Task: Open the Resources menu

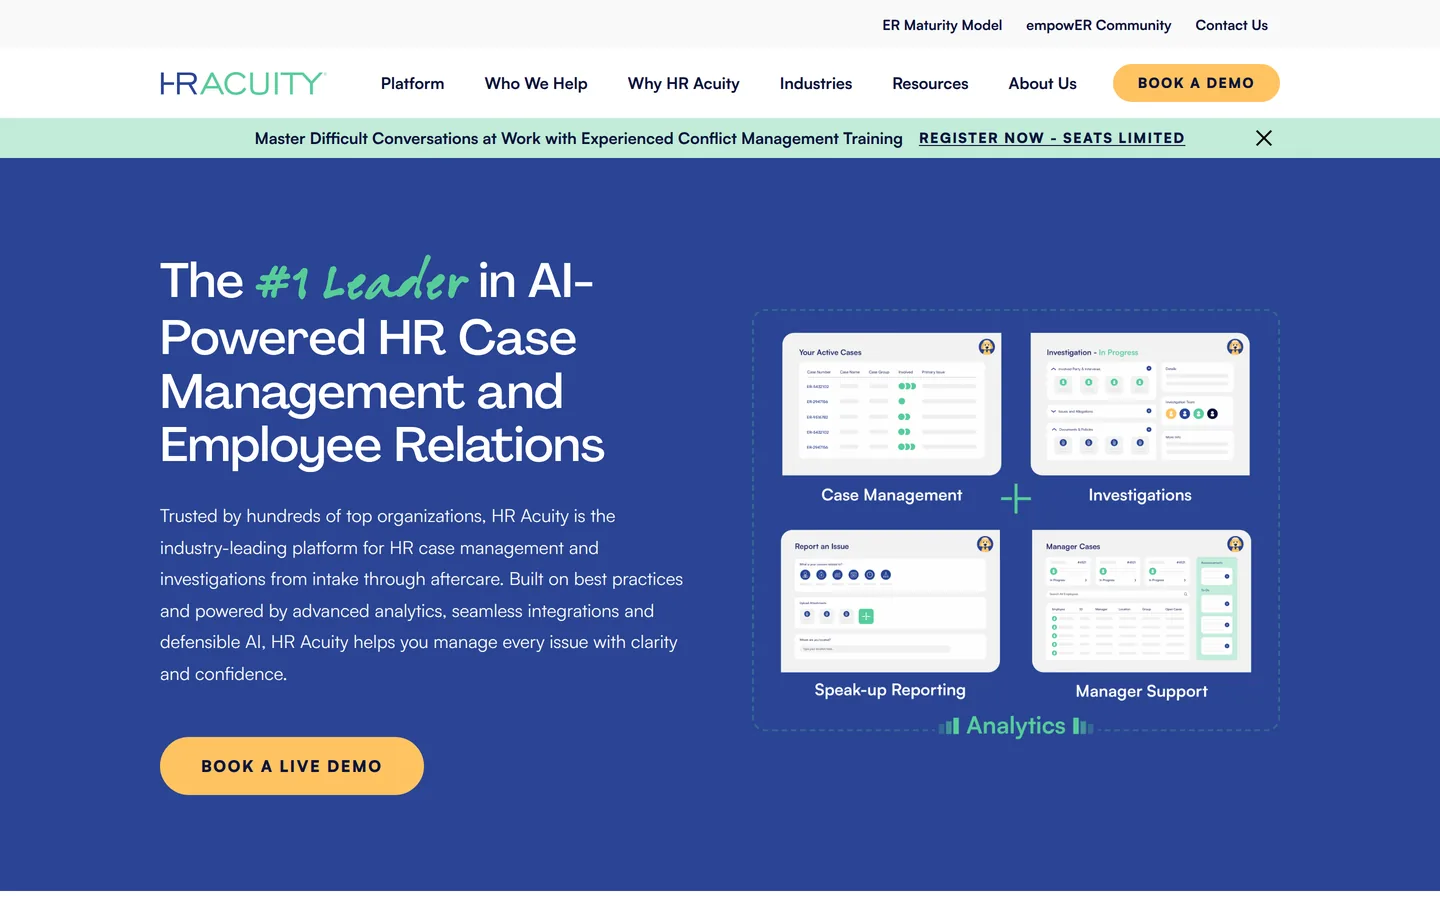Action: coord(930,84)
